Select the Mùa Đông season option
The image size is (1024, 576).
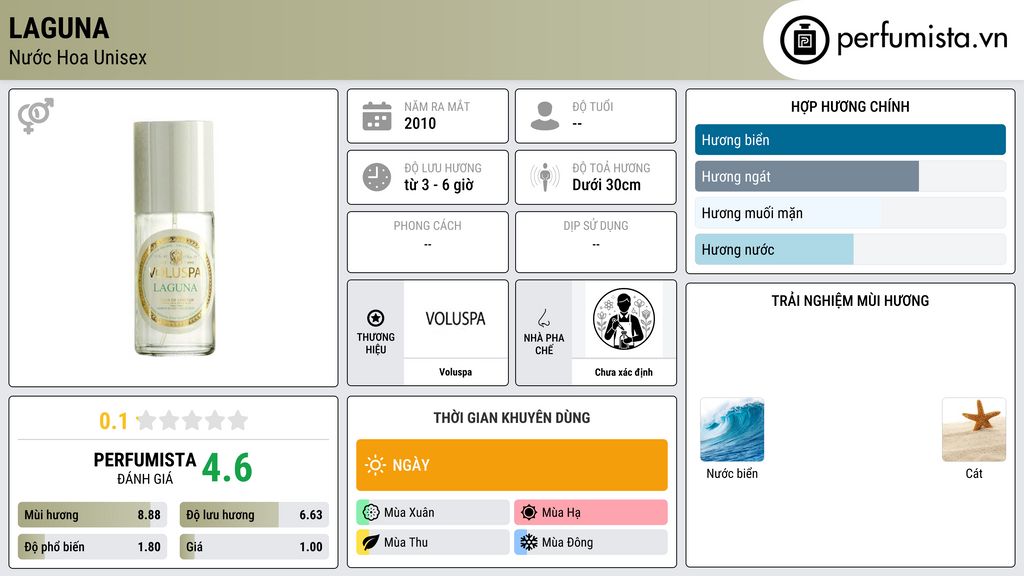coord(591,542)
